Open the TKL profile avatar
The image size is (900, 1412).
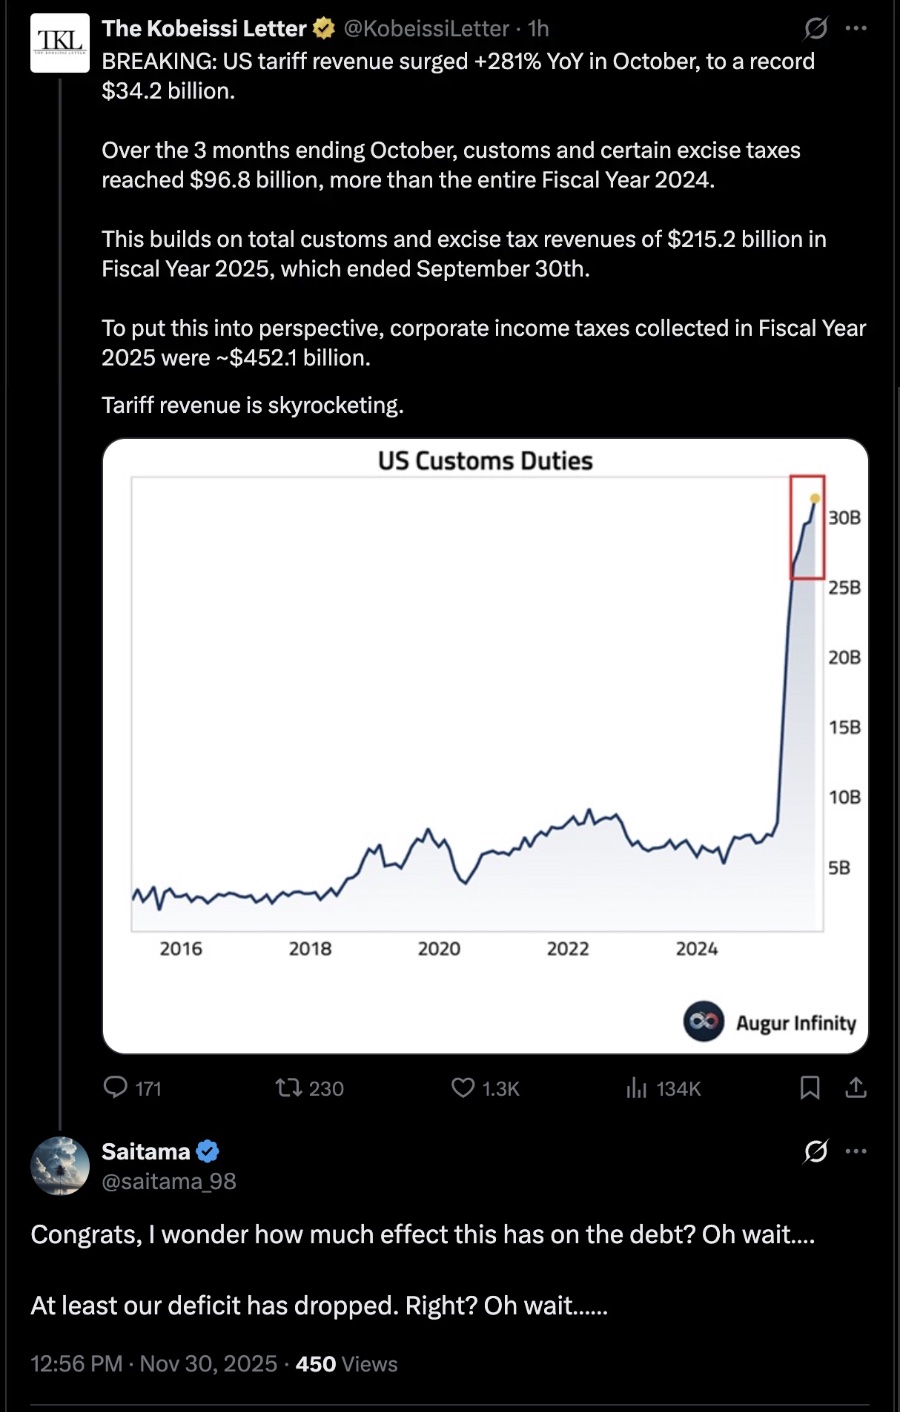60,43
